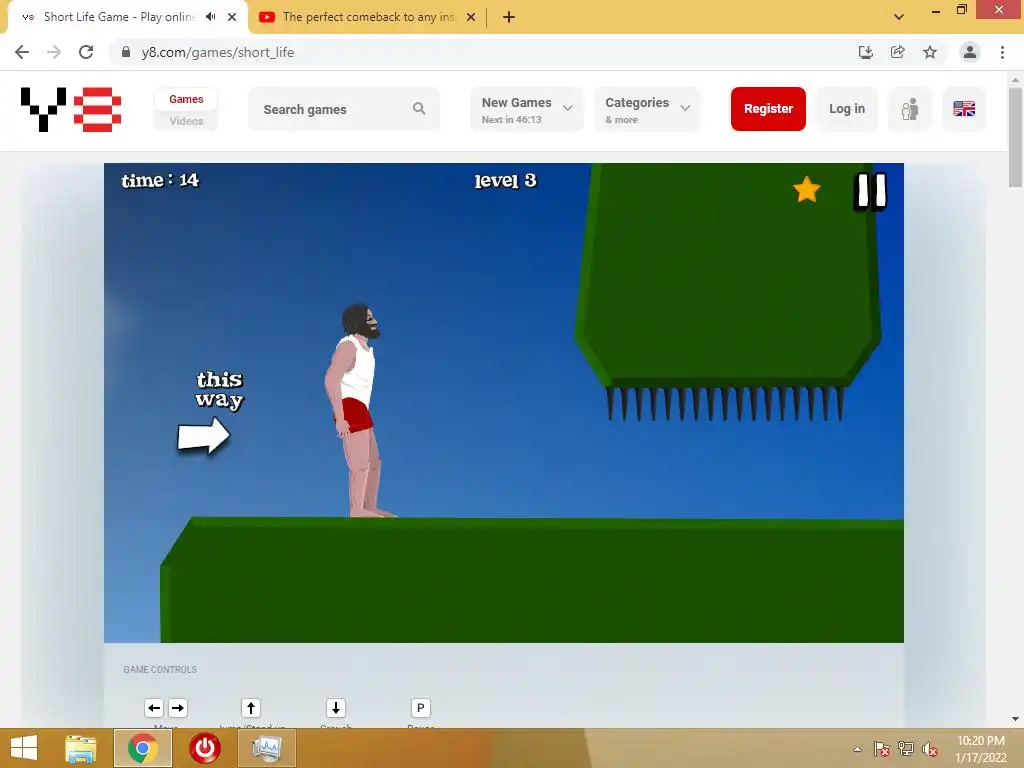
Task: Click the down arrow crouch key icon
Action: 336,708
